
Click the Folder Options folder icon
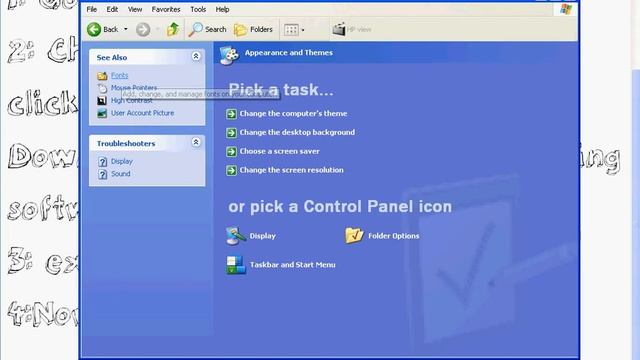pos(354,236)
